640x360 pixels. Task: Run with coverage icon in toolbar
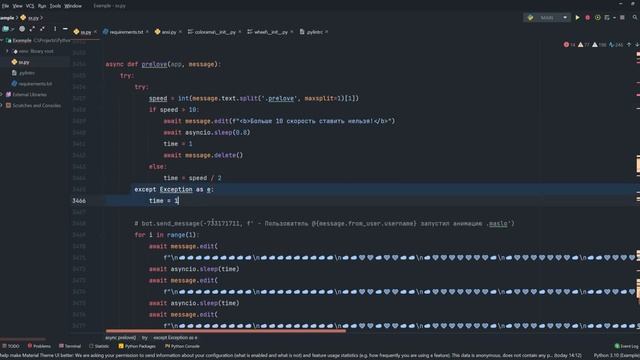[598, 18]
